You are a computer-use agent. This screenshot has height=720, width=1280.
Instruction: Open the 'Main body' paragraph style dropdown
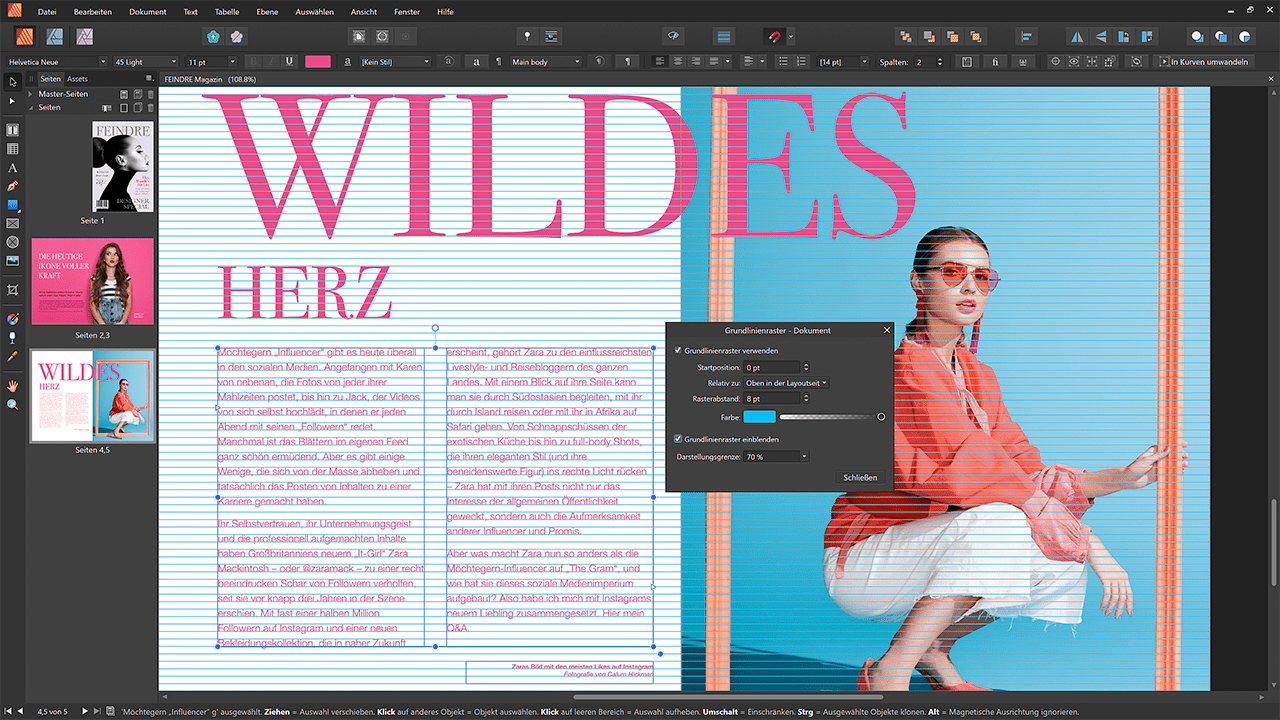(x=546, y=61)
